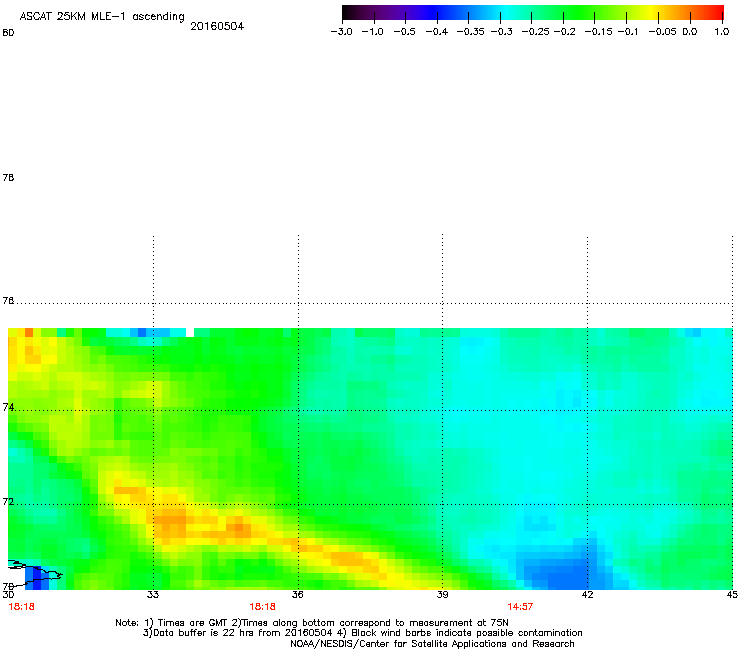Click the -0.4 value on the legend
The height and width of the screenshot is (650, 740).
[437, 32]
